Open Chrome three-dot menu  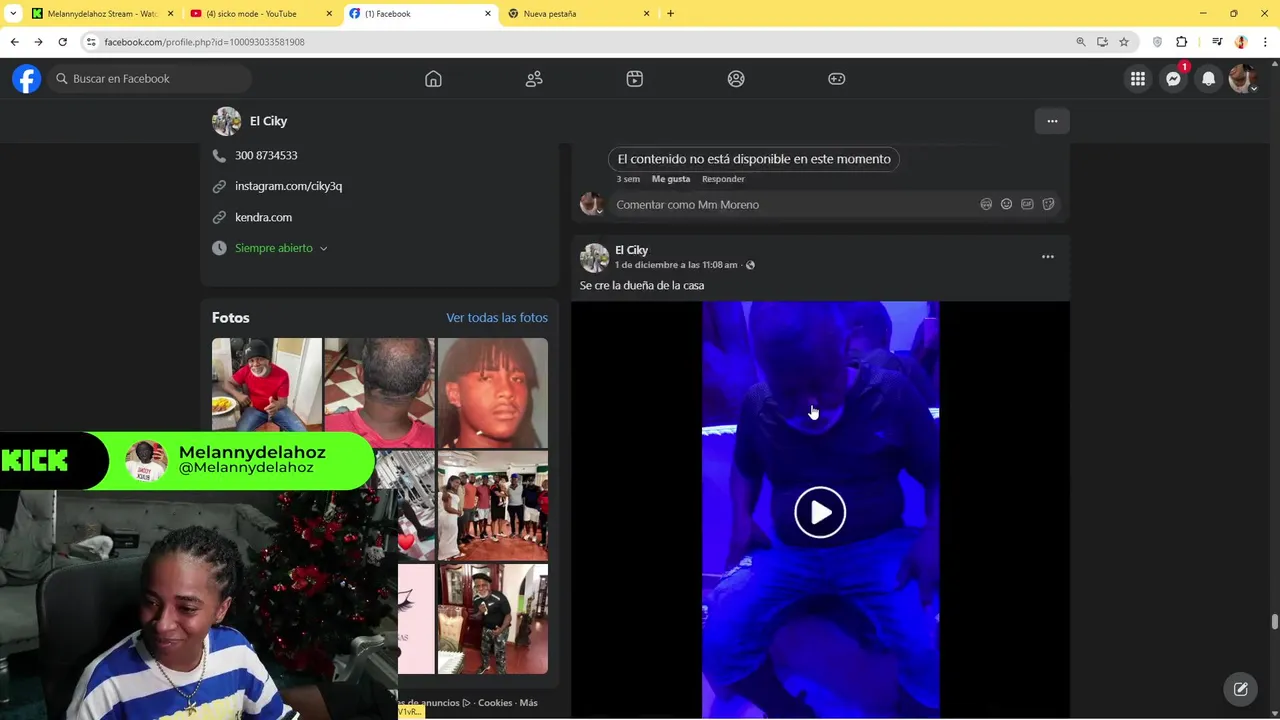[x=1266, y=42]
